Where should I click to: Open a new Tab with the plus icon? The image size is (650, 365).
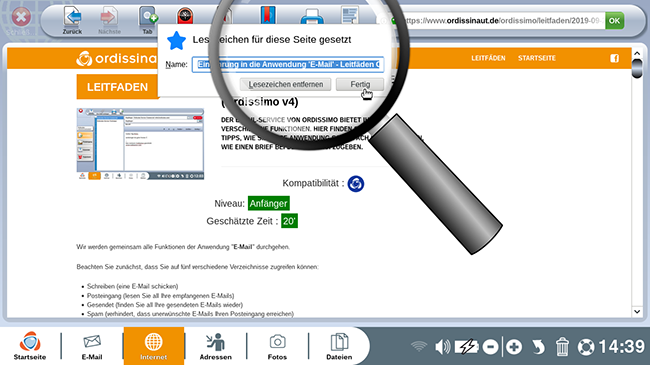pyautogui.click(x=148, y=20)
